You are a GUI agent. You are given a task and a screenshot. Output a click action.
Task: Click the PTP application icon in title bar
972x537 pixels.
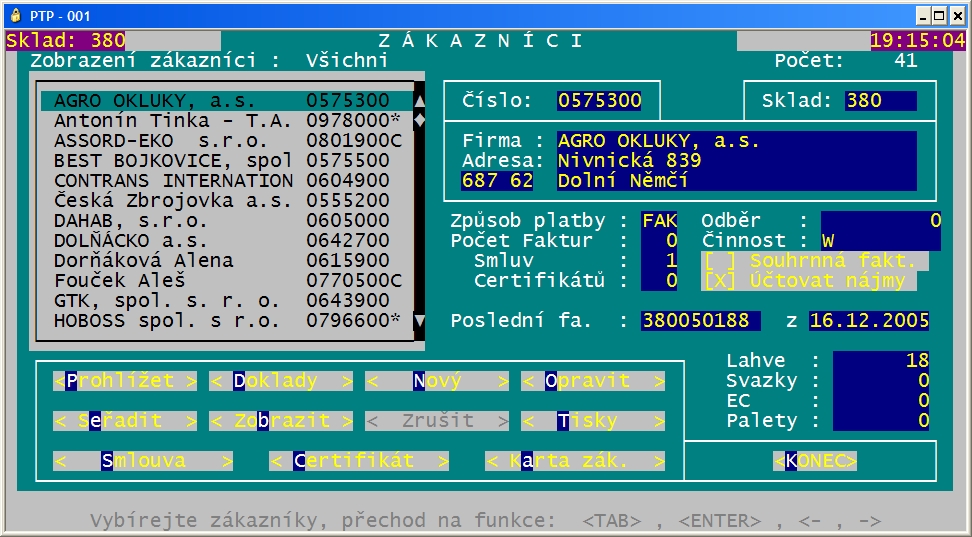pyautogui.click(x=14, y=15)
